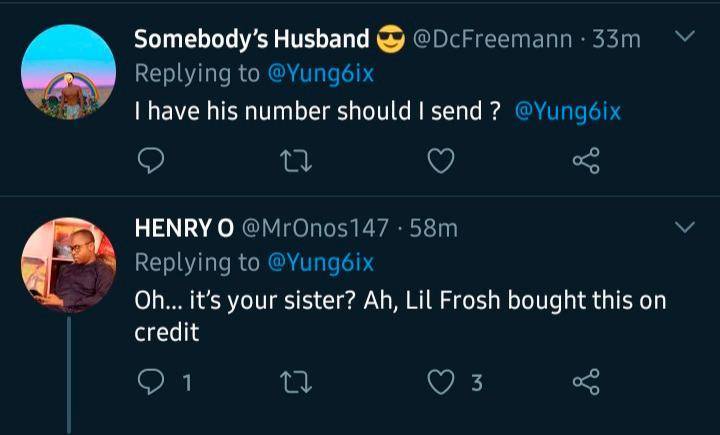This screenshot has height=435, width=720.
Task: Open @Yung6ix under HENRY O's Replying to
Action: coord(321,263)
